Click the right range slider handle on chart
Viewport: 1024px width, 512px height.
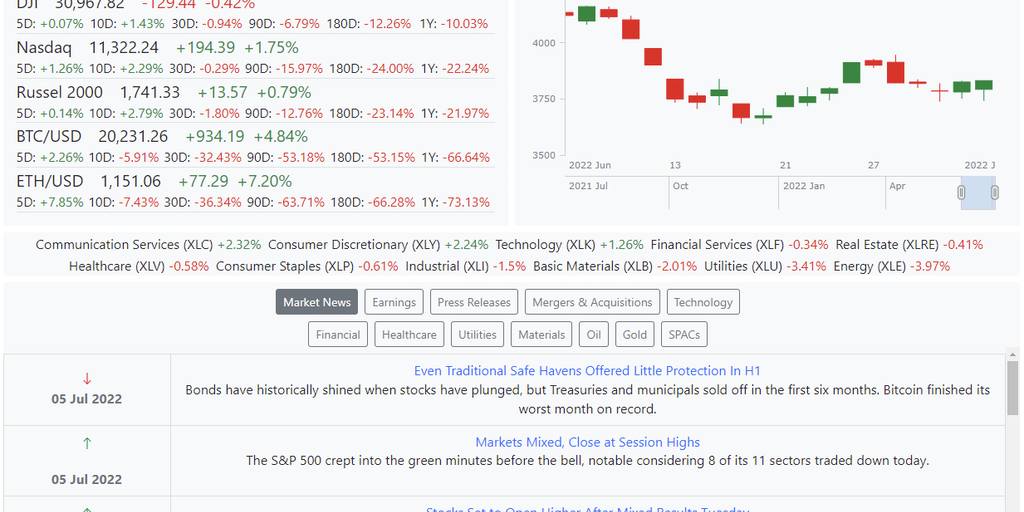[994, 192]
